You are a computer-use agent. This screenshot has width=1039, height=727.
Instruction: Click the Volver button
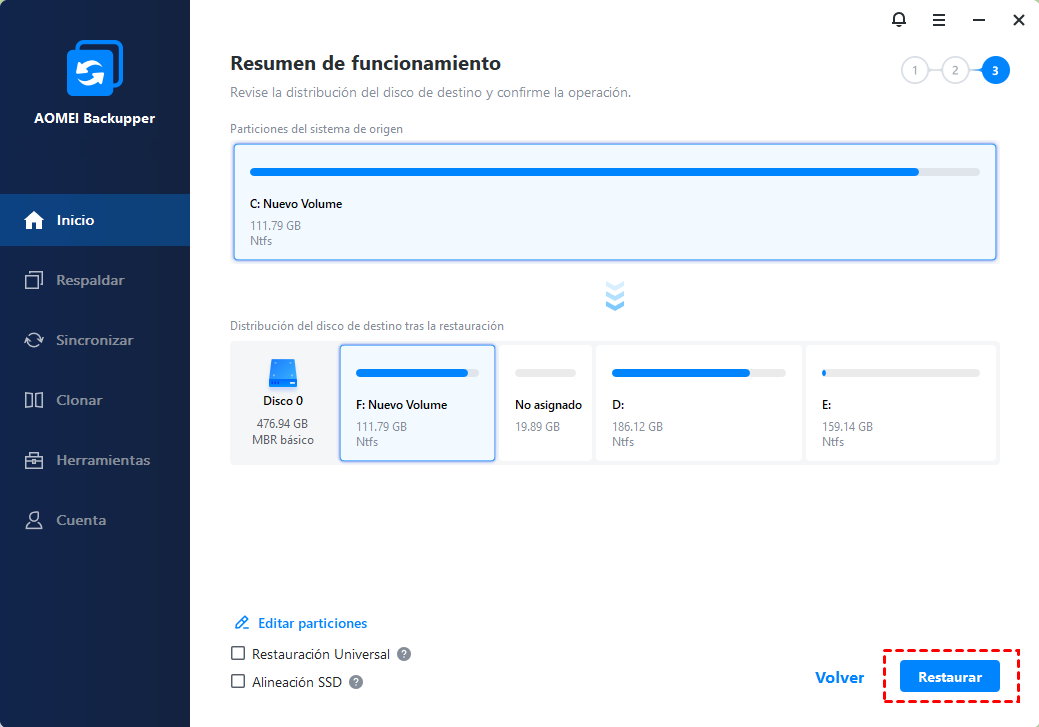tap(839, 677)
